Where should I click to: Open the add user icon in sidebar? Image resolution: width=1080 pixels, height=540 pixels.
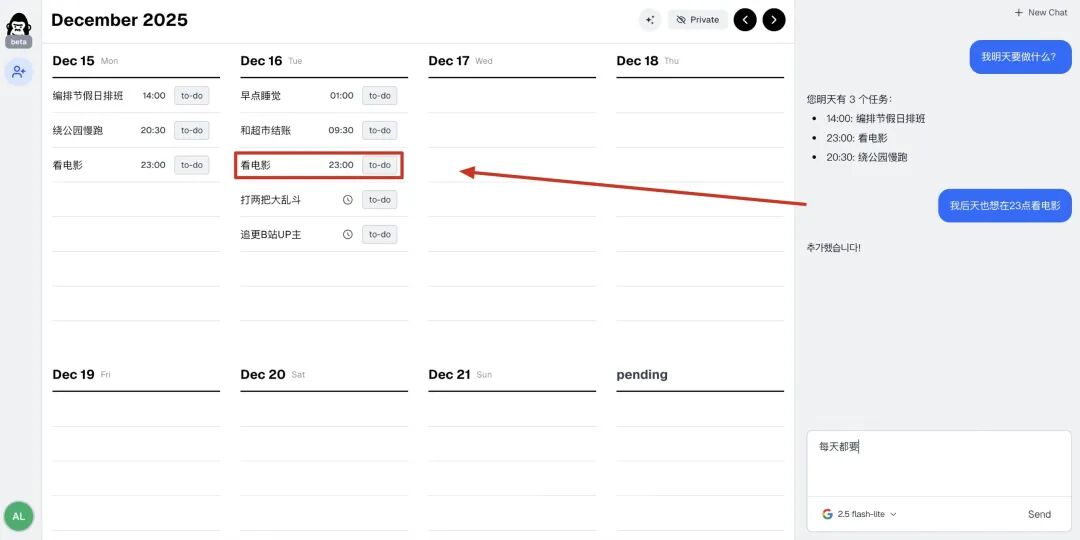tap(19, 72)
